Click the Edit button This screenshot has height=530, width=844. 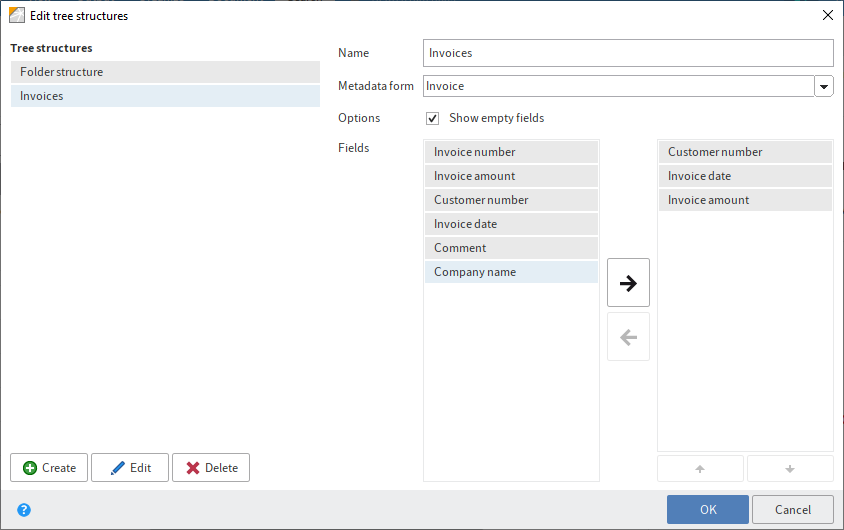pyautogui.click(x=130, y=468)
